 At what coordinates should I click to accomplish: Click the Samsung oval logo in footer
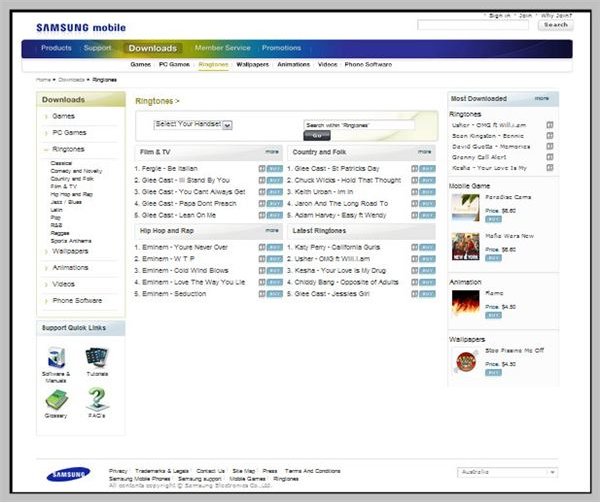pos(68,474)
